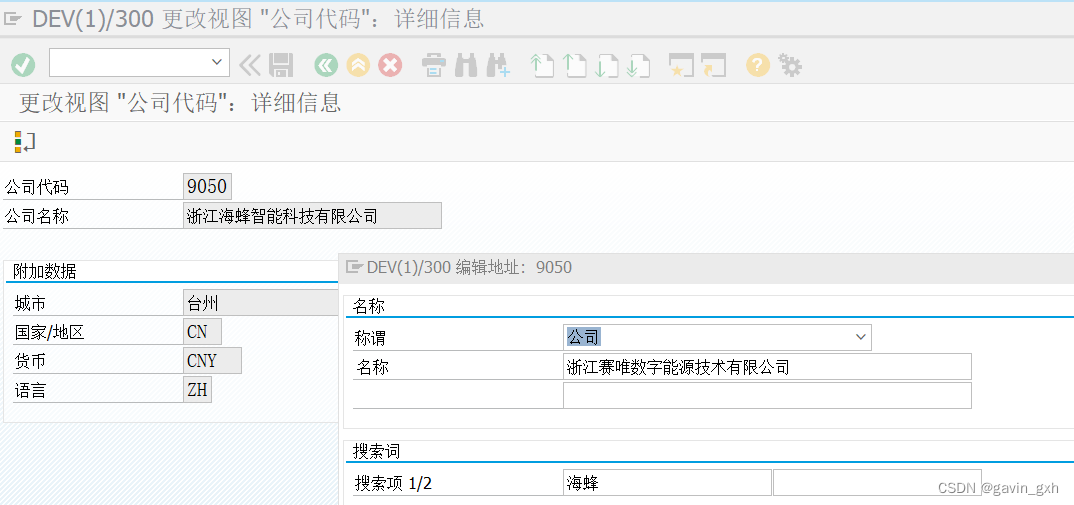Screen dimensions: 1074x505
Task: Click the yellow Exit up-arrow icon
Action: [358, 66]
